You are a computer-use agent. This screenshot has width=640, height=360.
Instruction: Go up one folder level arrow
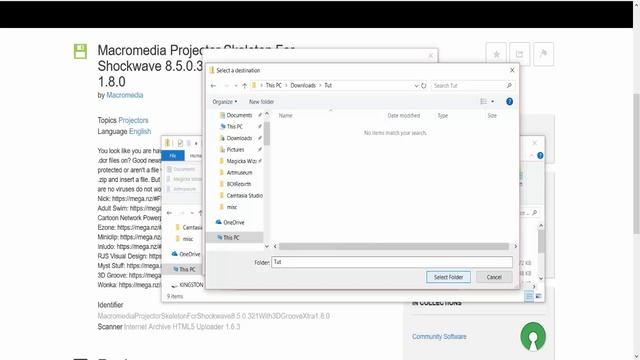244,86
